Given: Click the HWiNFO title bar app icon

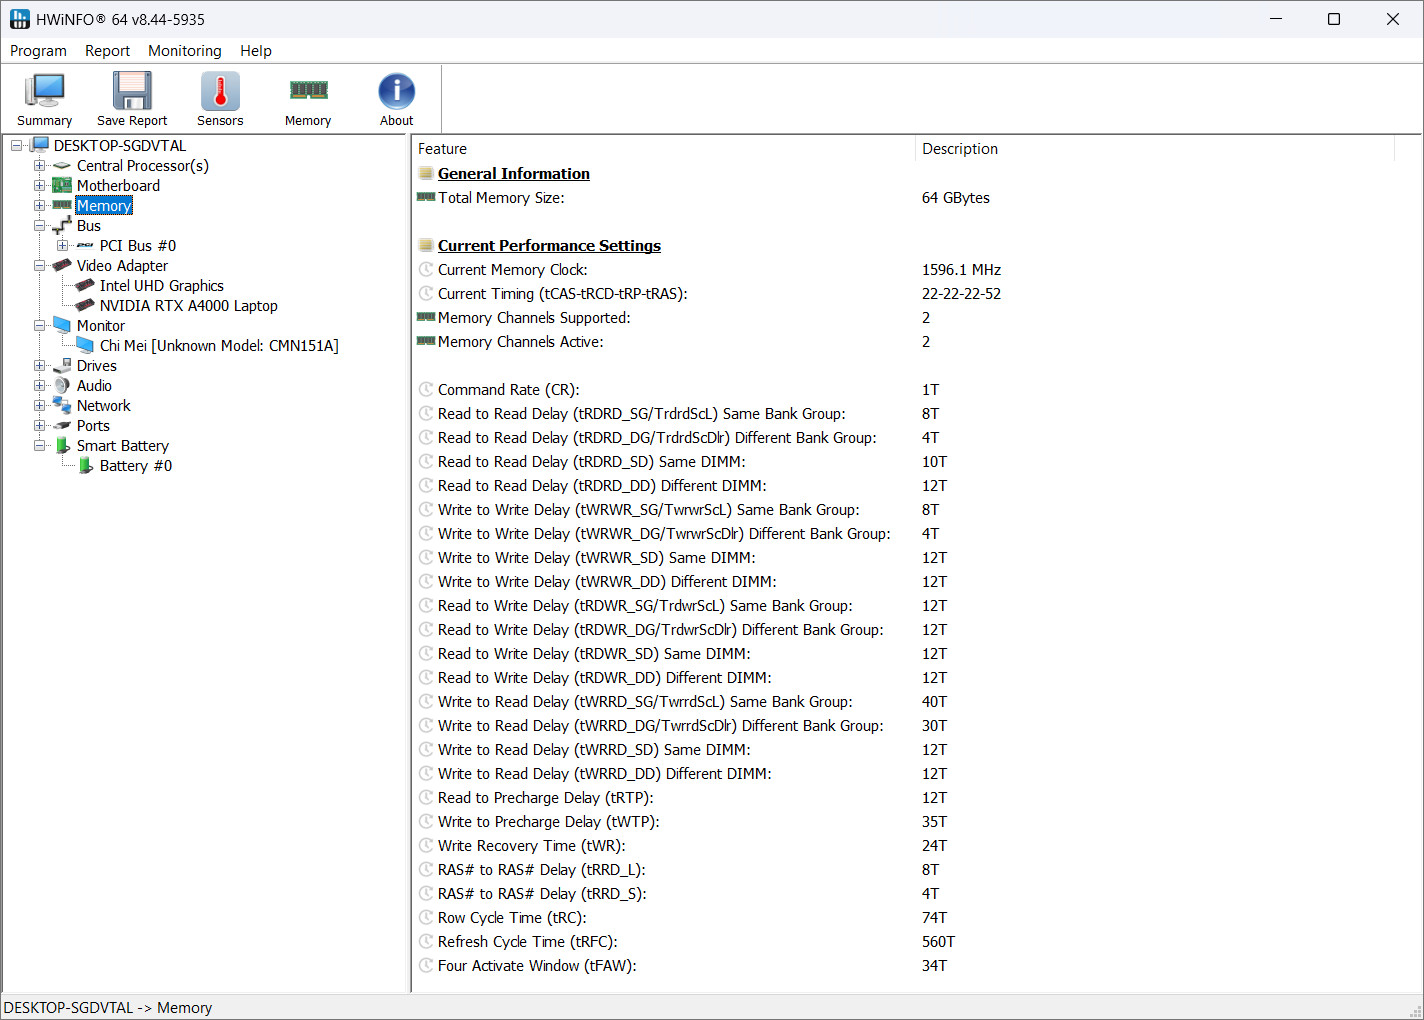Looking at the screenshot, I should [x=19, y=19].
